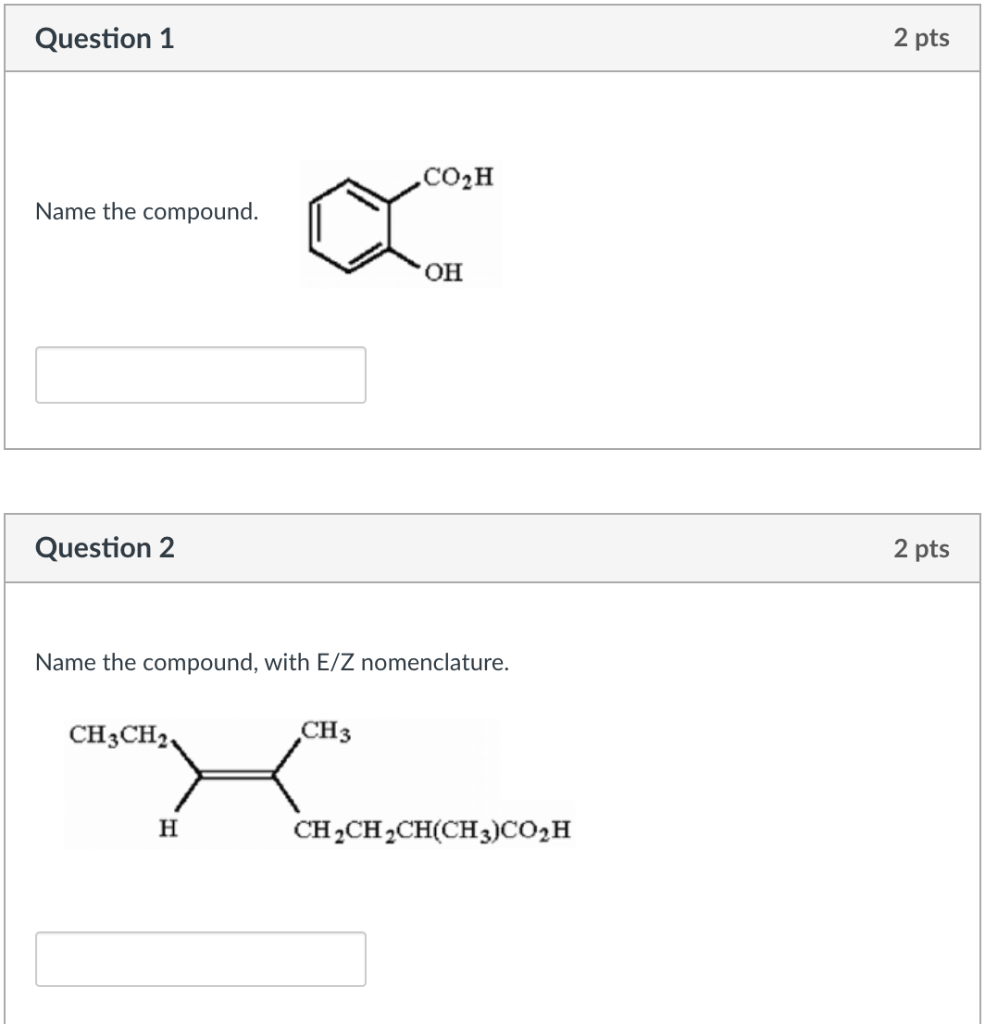Click the gray divider between the two questions

[x=492, y=480]
